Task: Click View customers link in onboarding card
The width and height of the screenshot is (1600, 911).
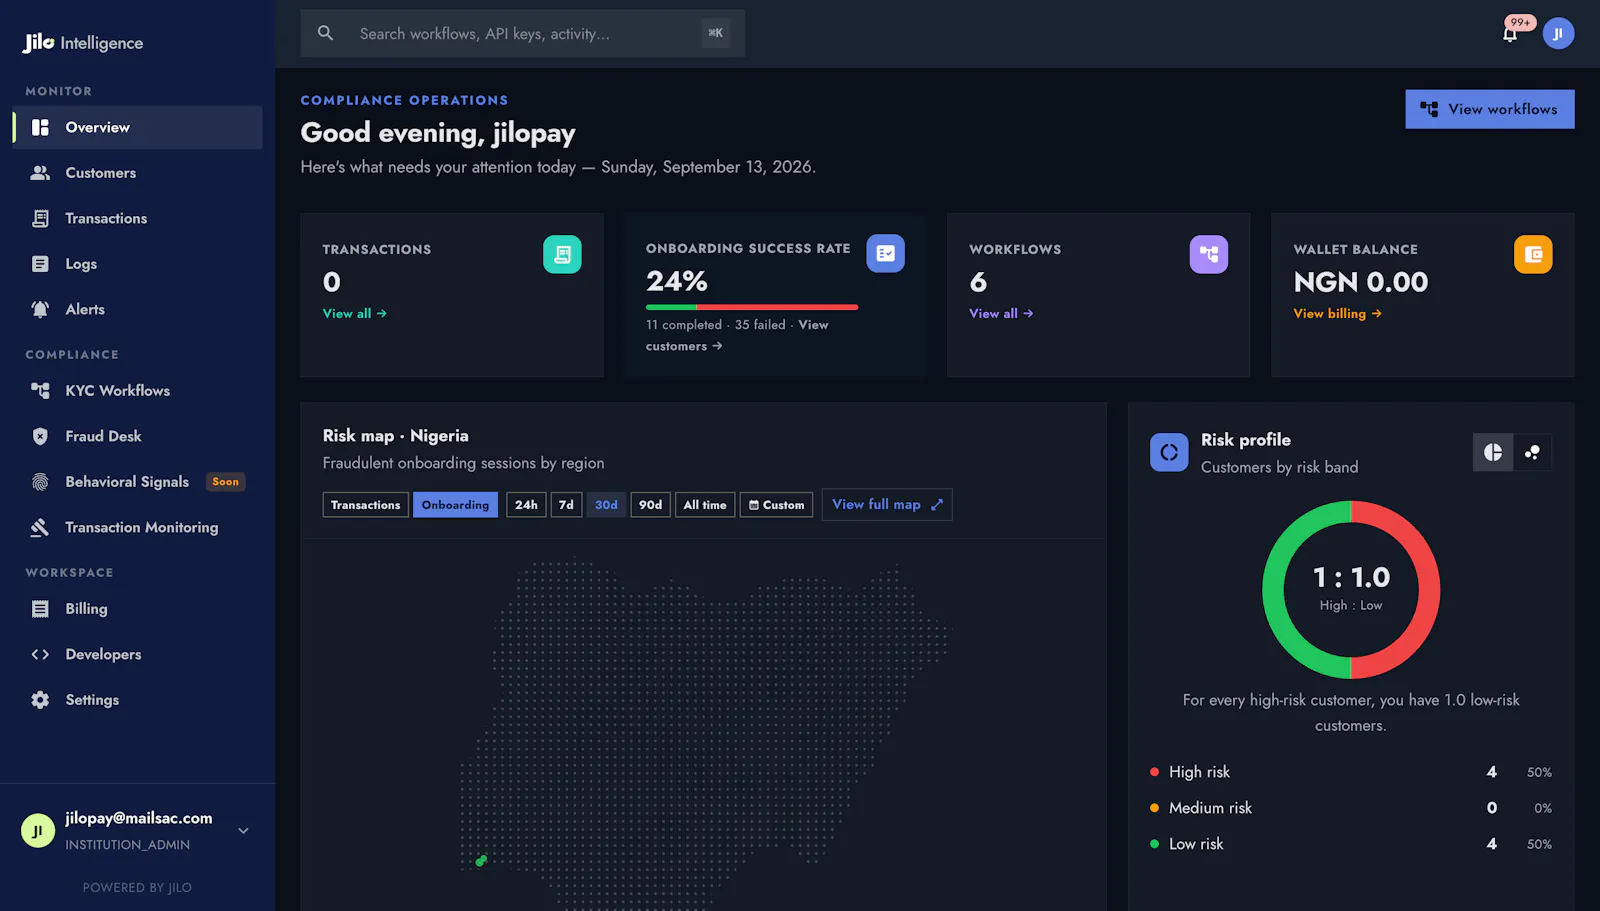Action: (x=685, y=346)
